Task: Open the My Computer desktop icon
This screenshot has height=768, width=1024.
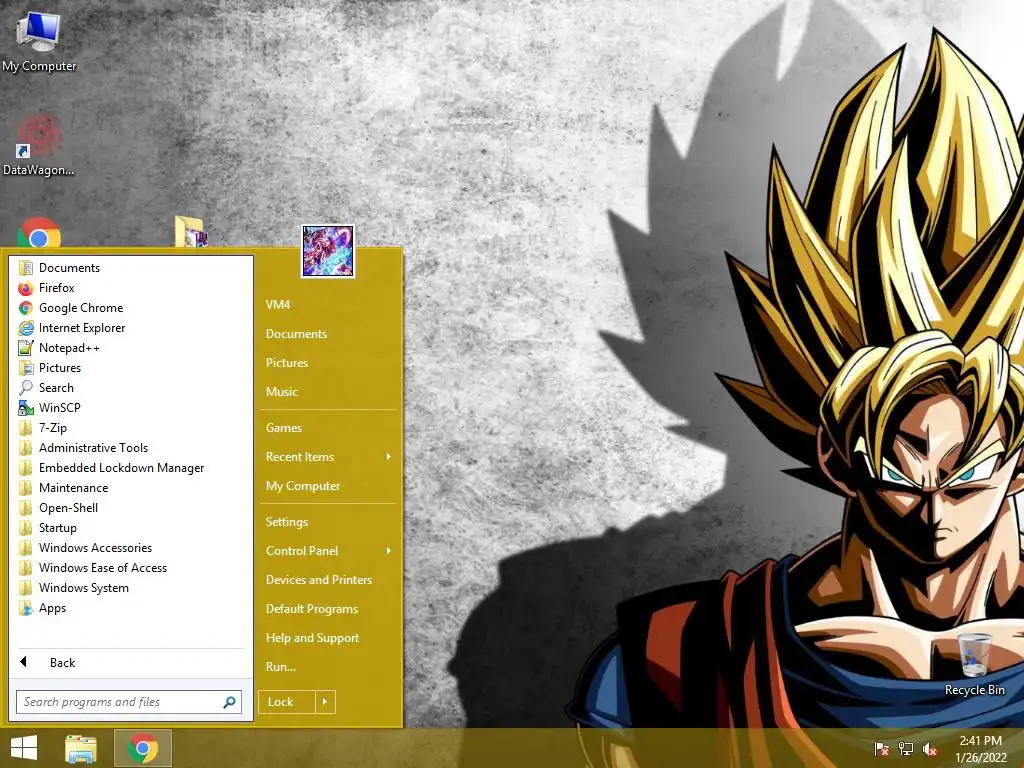Action: click(x=39, y=40)
